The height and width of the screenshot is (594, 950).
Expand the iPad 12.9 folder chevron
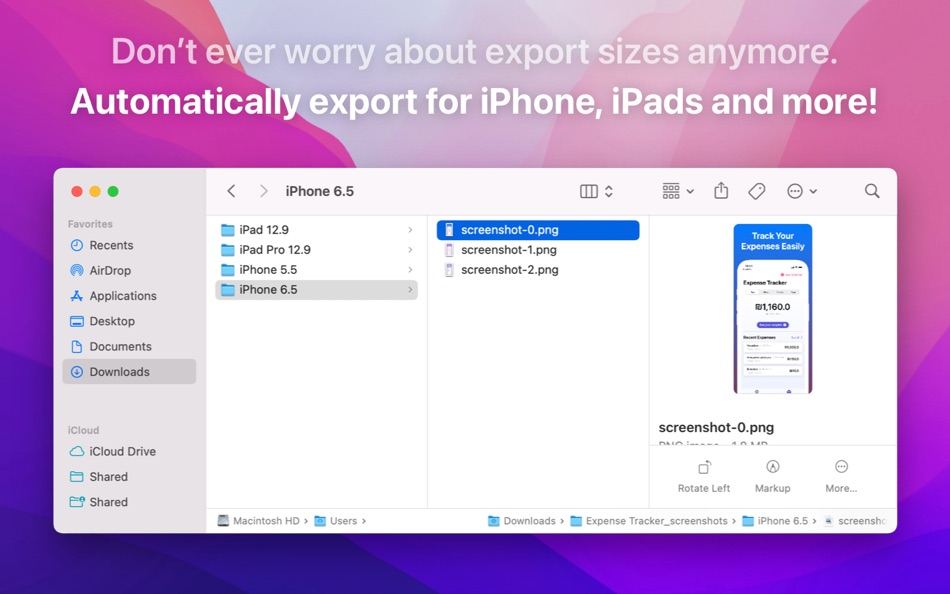coord(410,230)
